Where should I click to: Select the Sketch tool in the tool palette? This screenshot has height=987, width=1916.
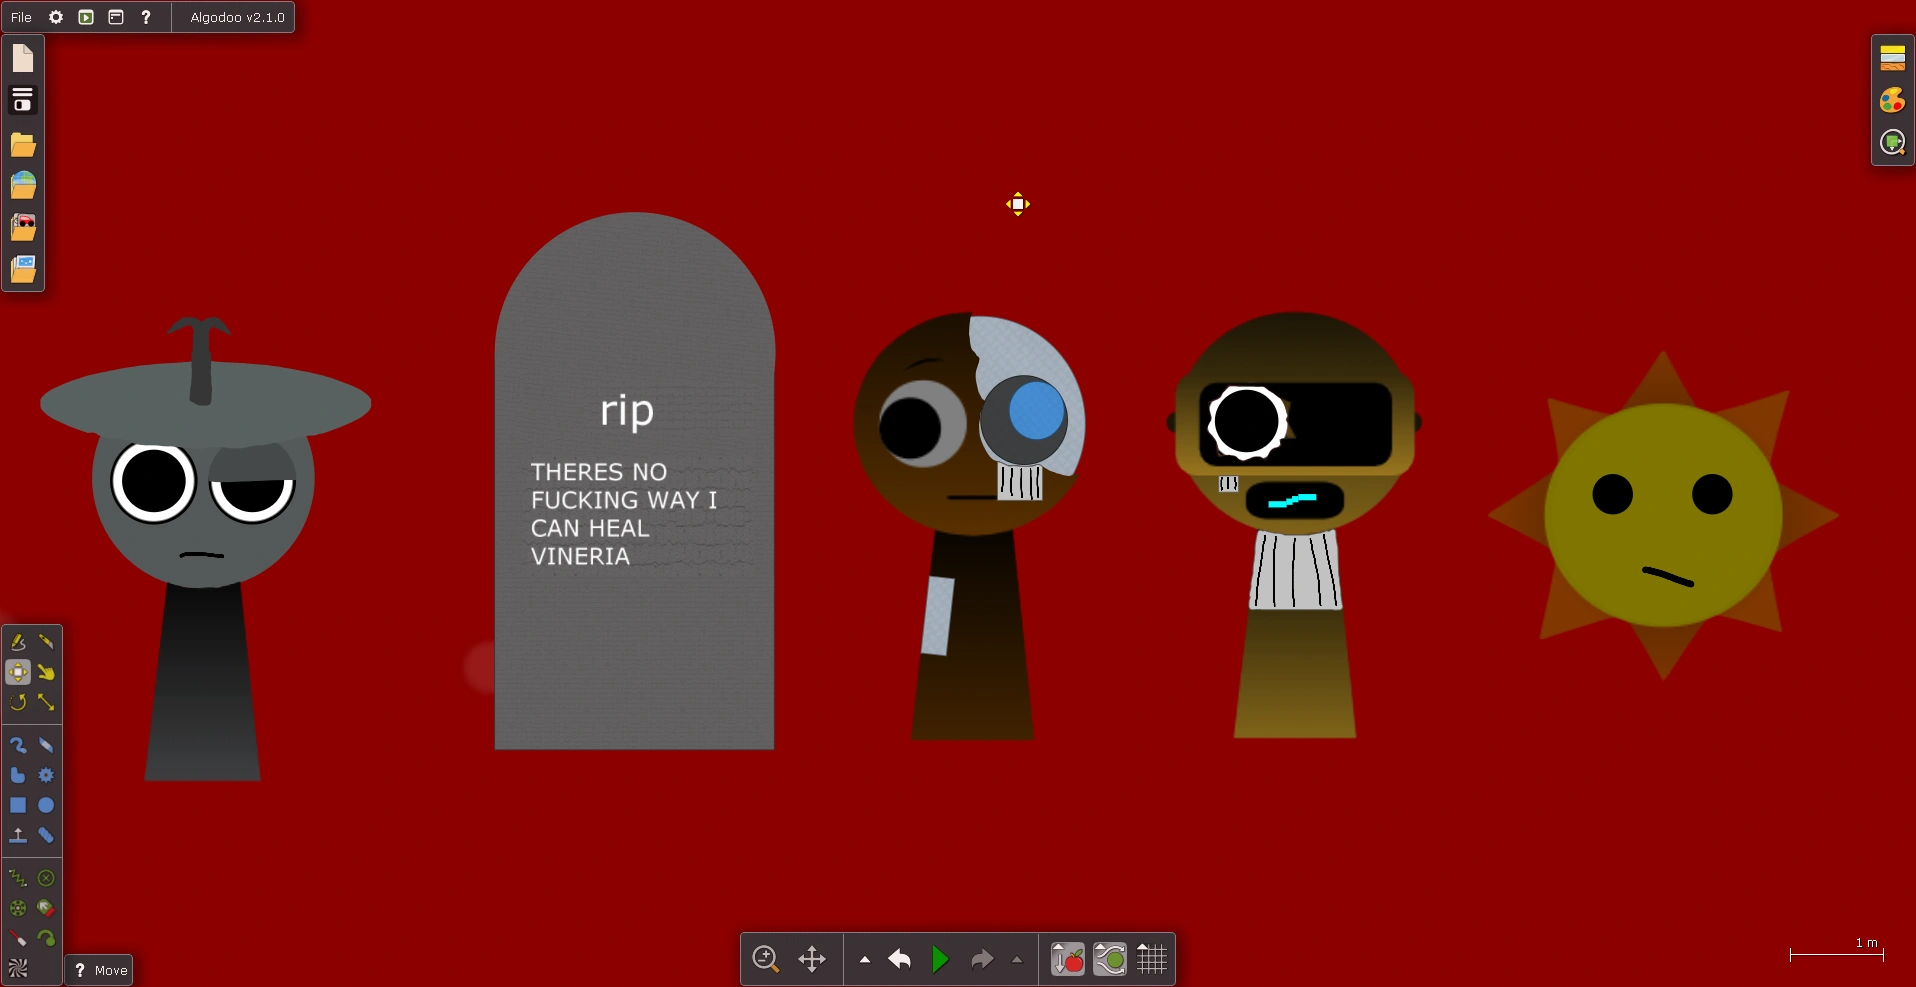pyautogui.click(x=18, y=641)
